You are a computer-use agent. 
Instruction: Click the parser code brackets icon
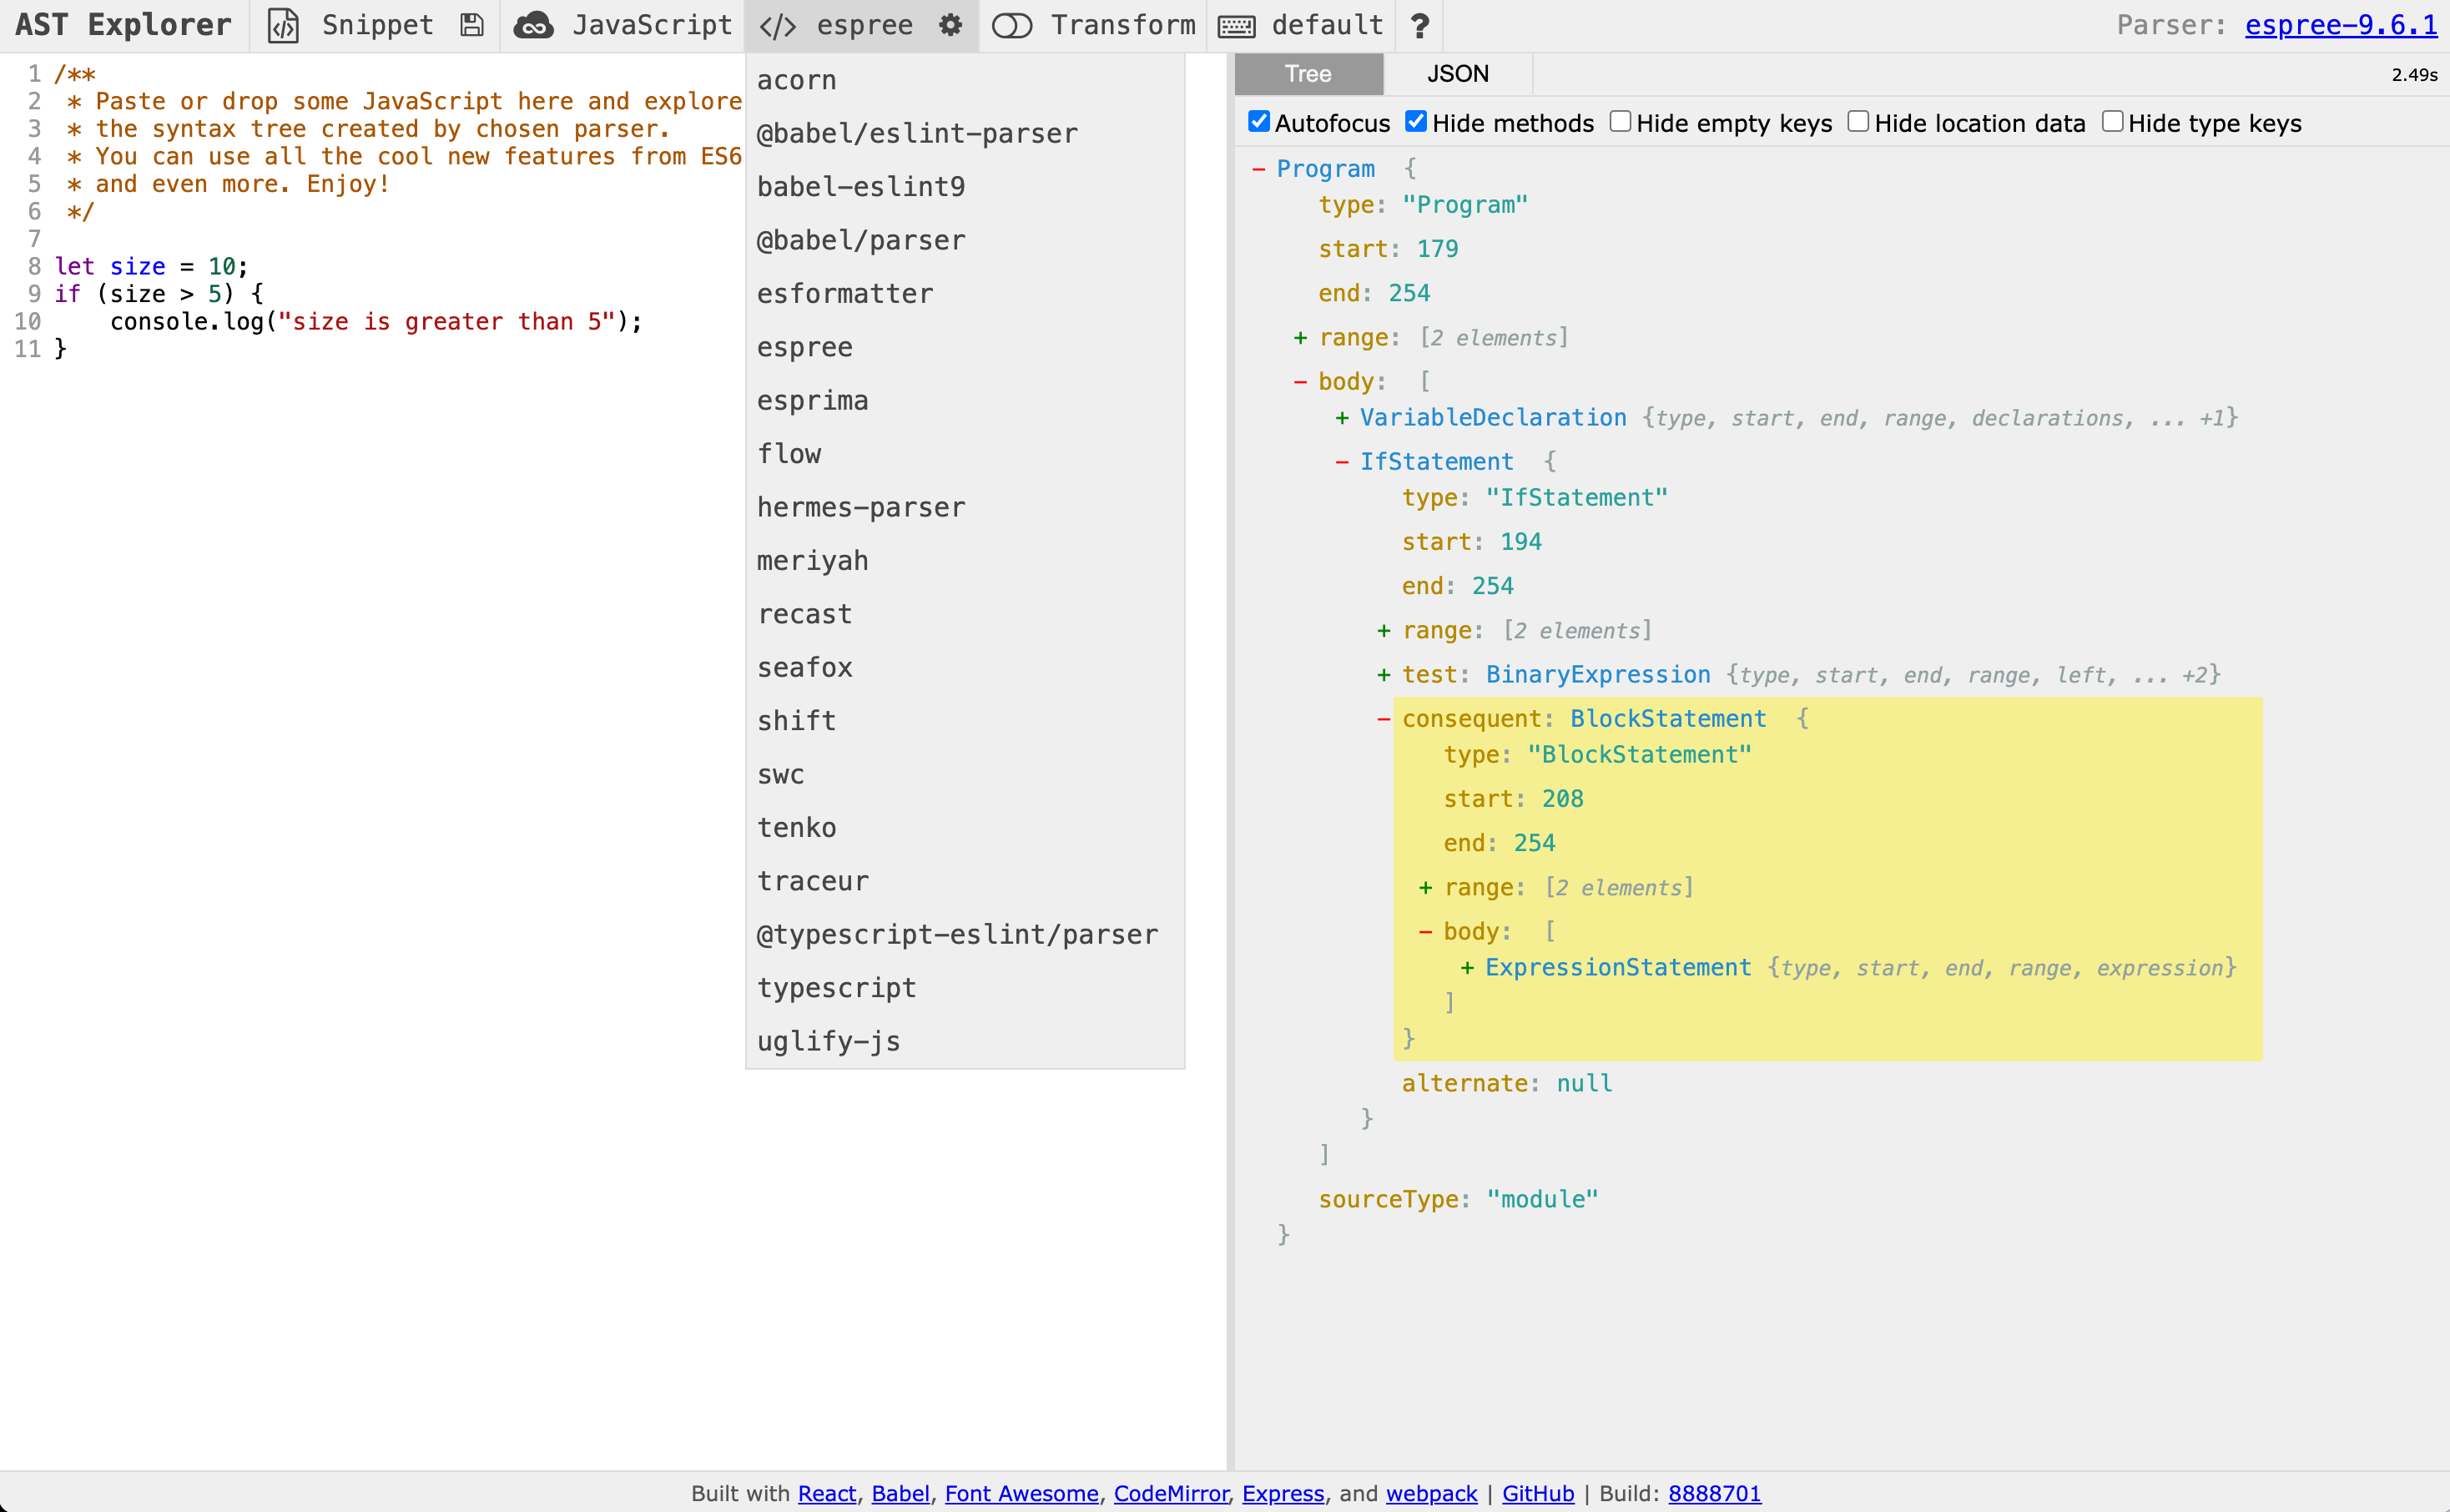click(x=777, y=25)
